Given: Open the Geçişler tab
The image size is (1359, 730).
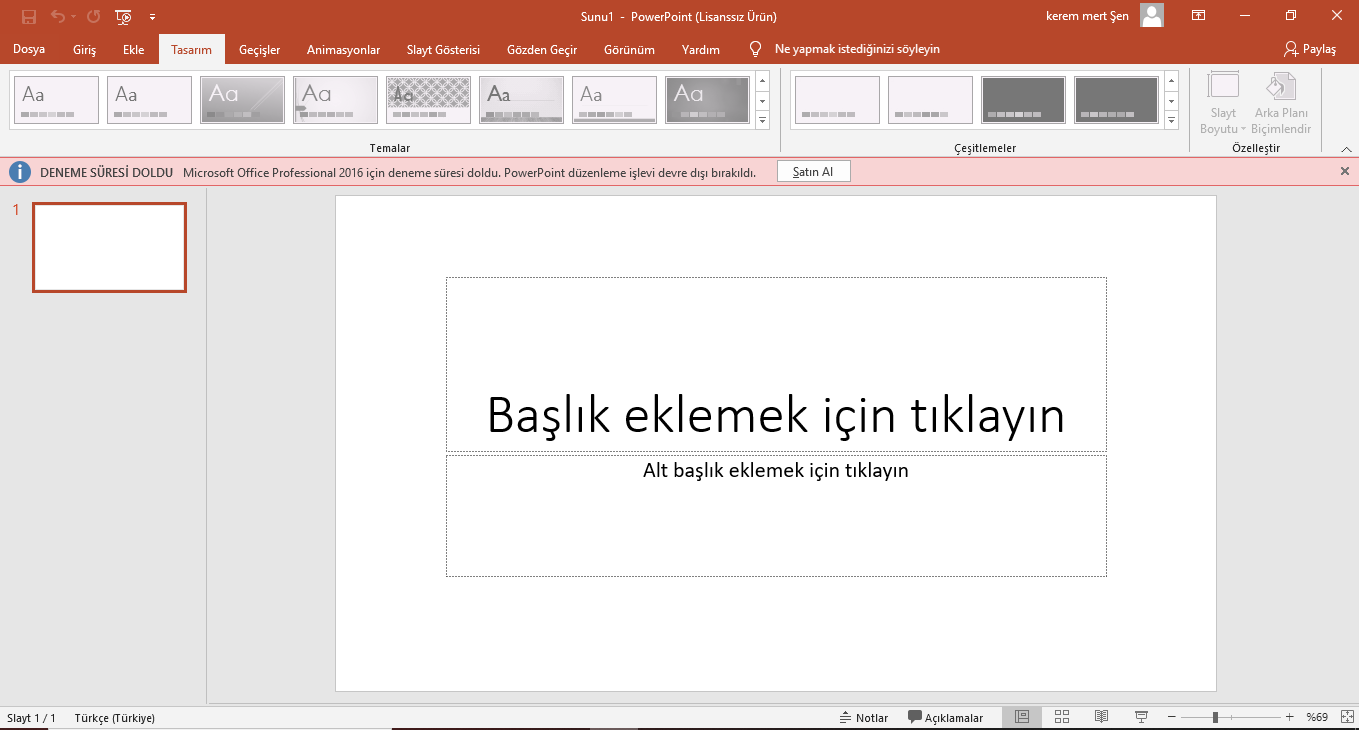Looking at the screenshot, I should [x=259, y=49].
